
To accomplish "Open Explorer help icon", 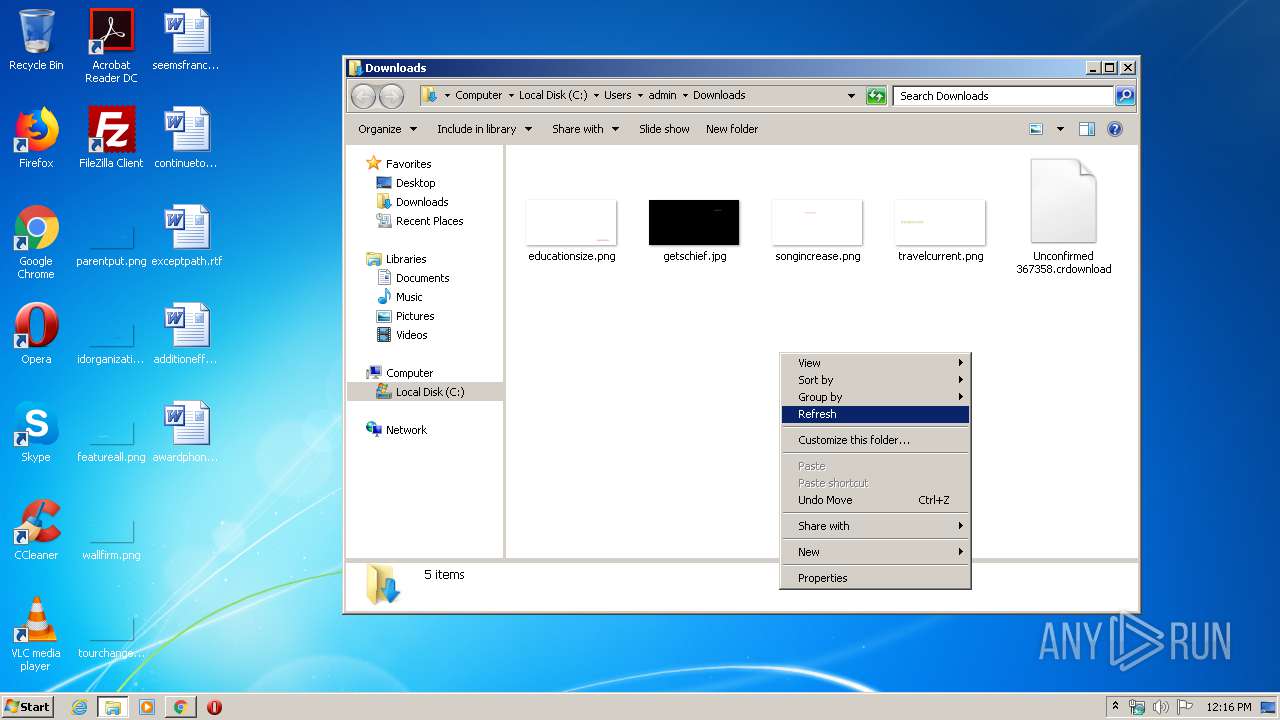I will coord(1115,129).
